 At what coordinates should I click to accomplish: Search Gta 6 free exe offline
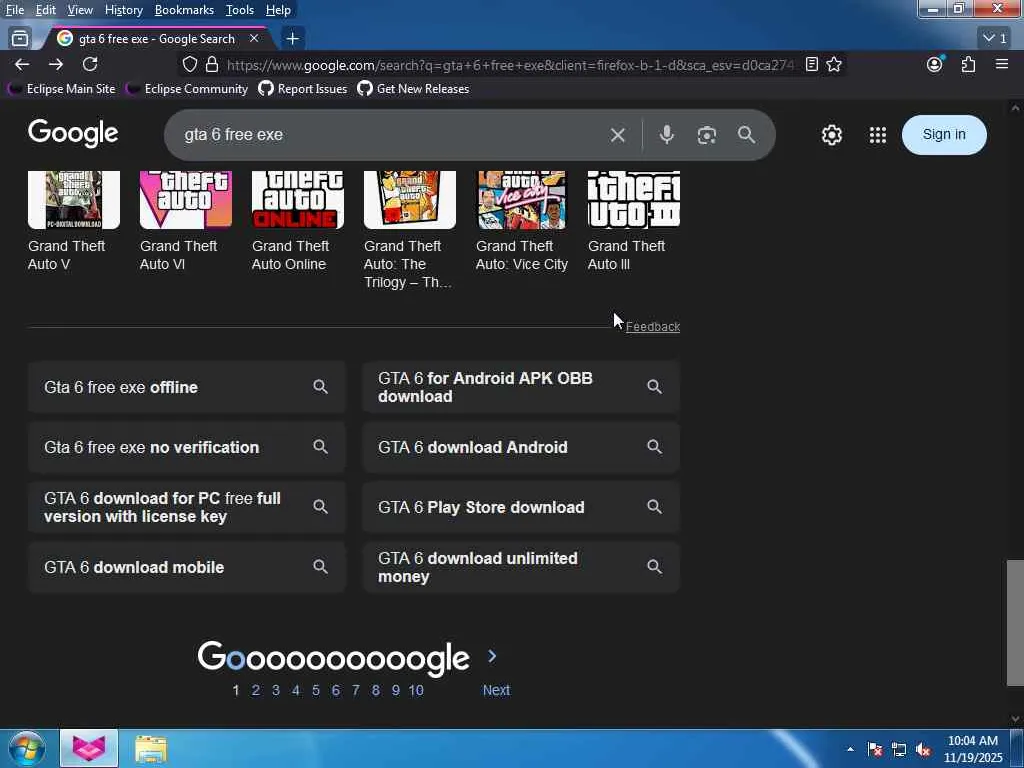pos(186,387)
